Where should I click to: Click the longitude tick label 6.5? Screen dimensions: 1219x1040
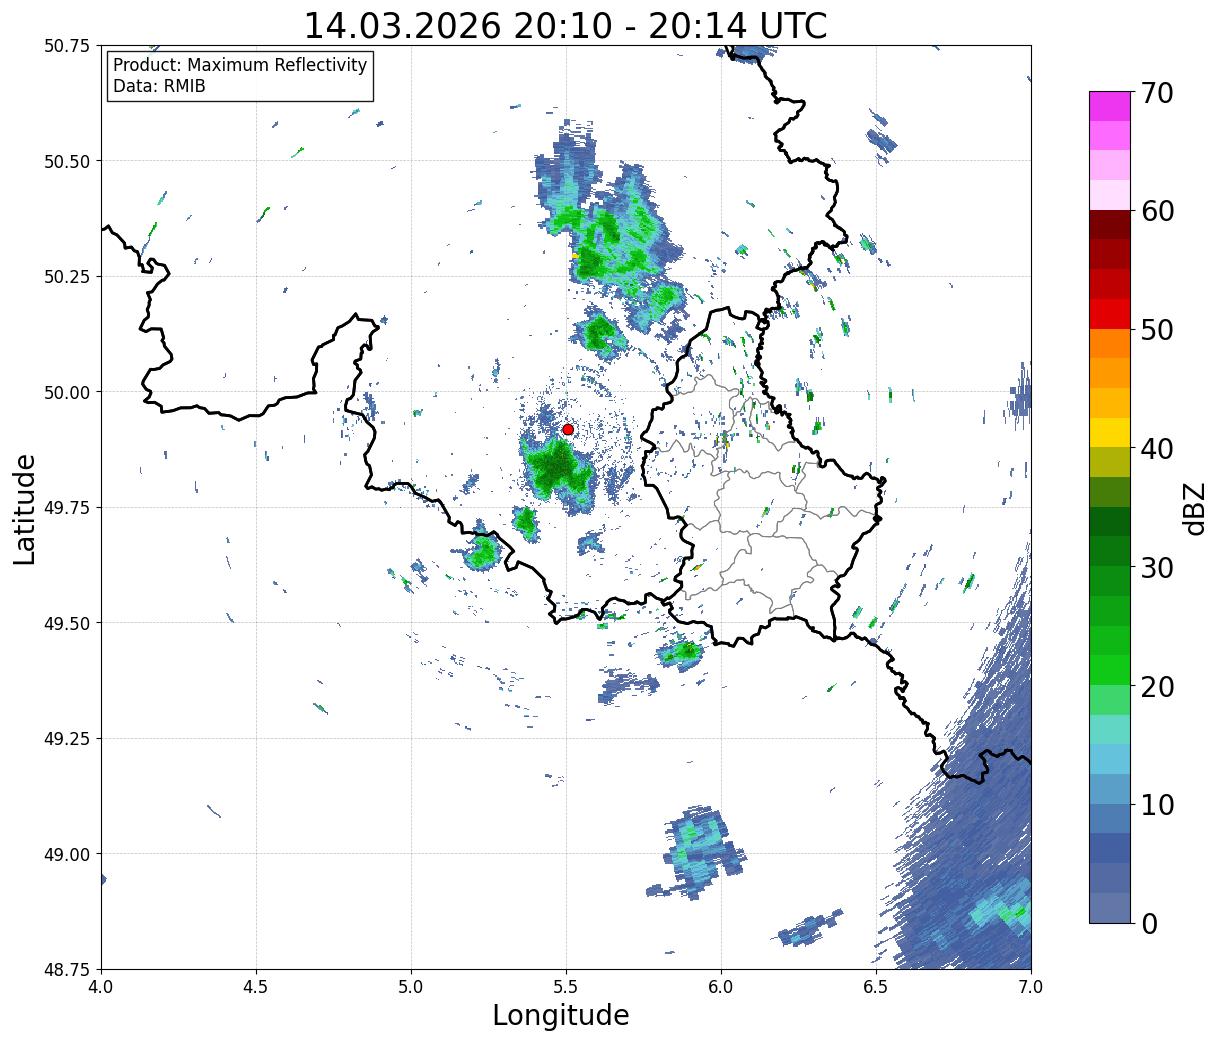[876, 987]
